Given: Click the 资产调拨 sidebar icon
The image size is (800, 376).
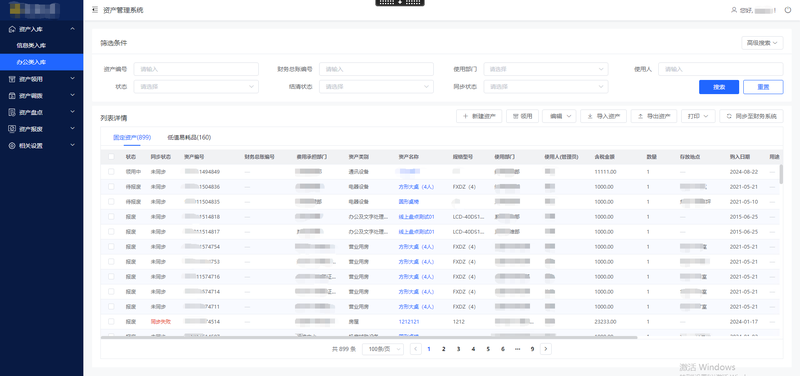Looking at the screenshot, I should (12, 95).
